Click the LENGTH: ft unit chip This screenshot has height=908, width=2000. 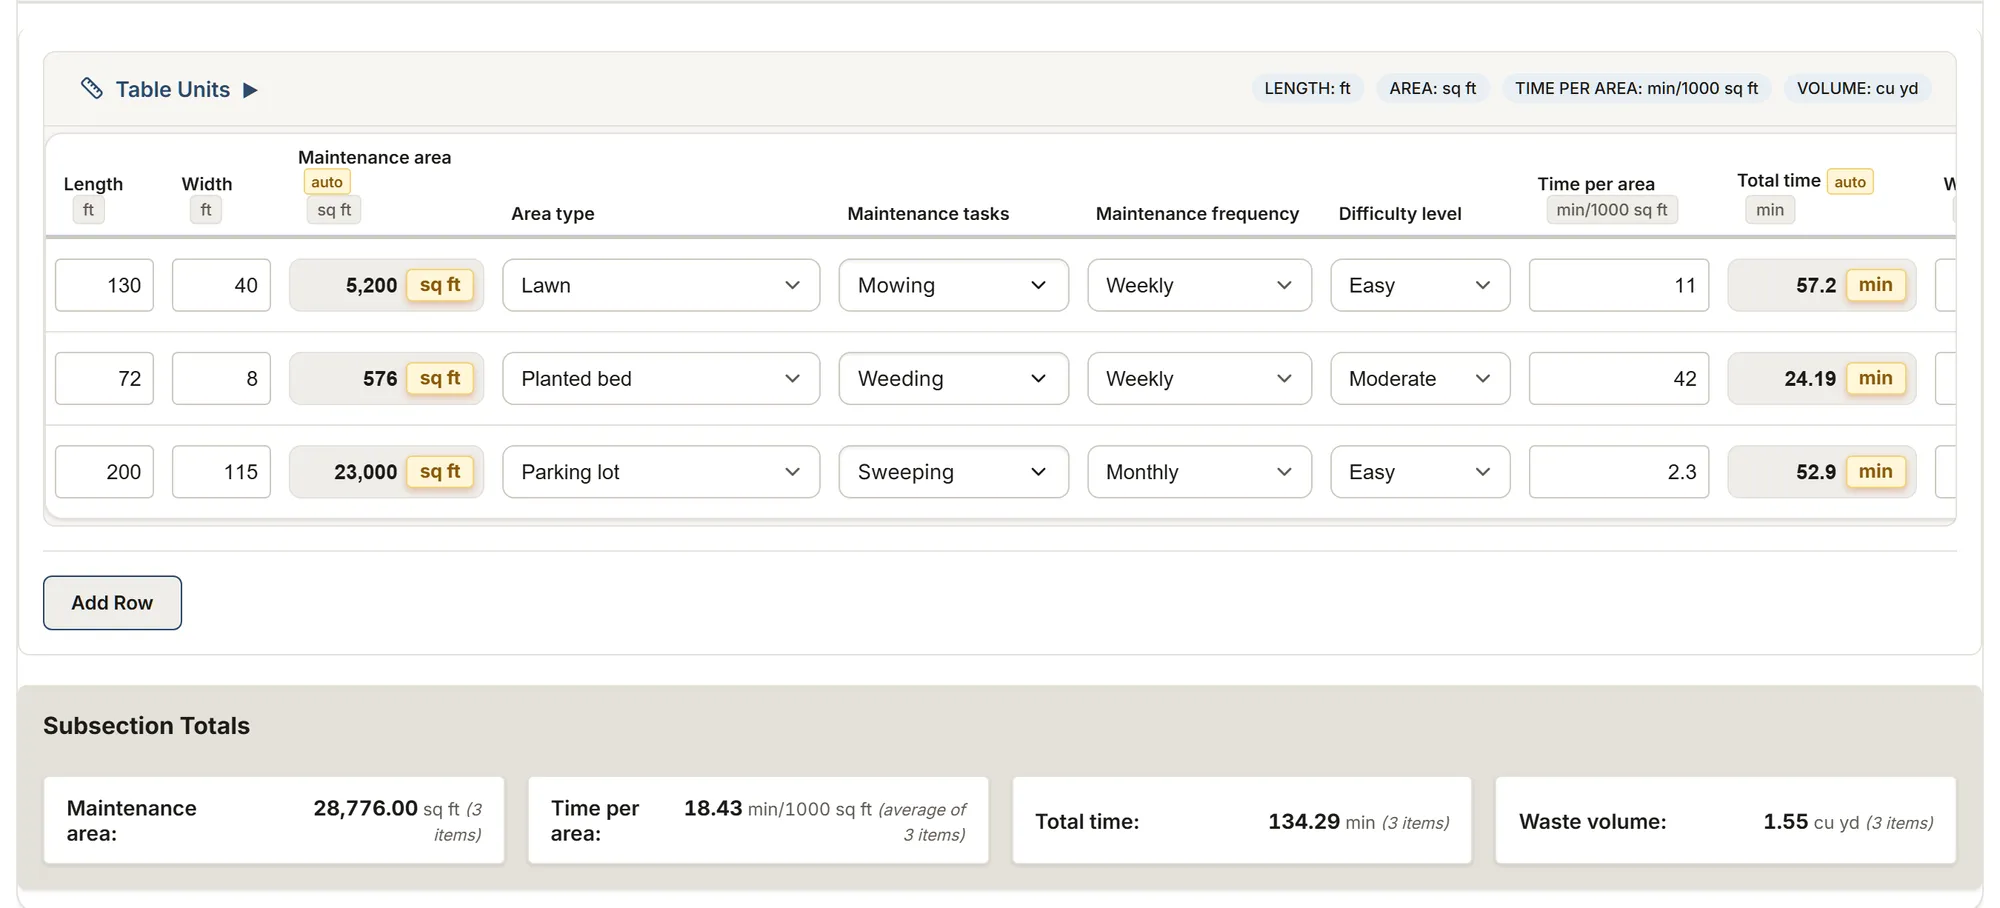(x=1307, y=88)
